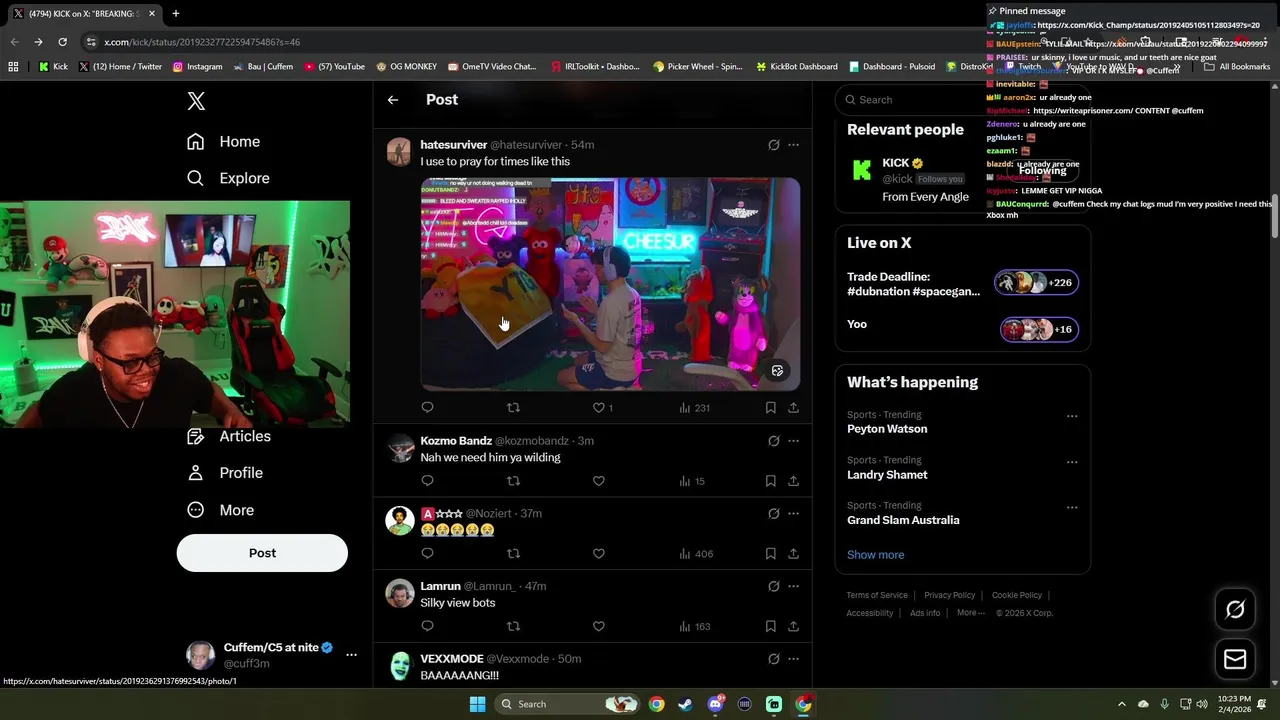Open more options on Kozmo Bandz's post
The width and height of the screenshot is (1280, 720).
[793, 441]
